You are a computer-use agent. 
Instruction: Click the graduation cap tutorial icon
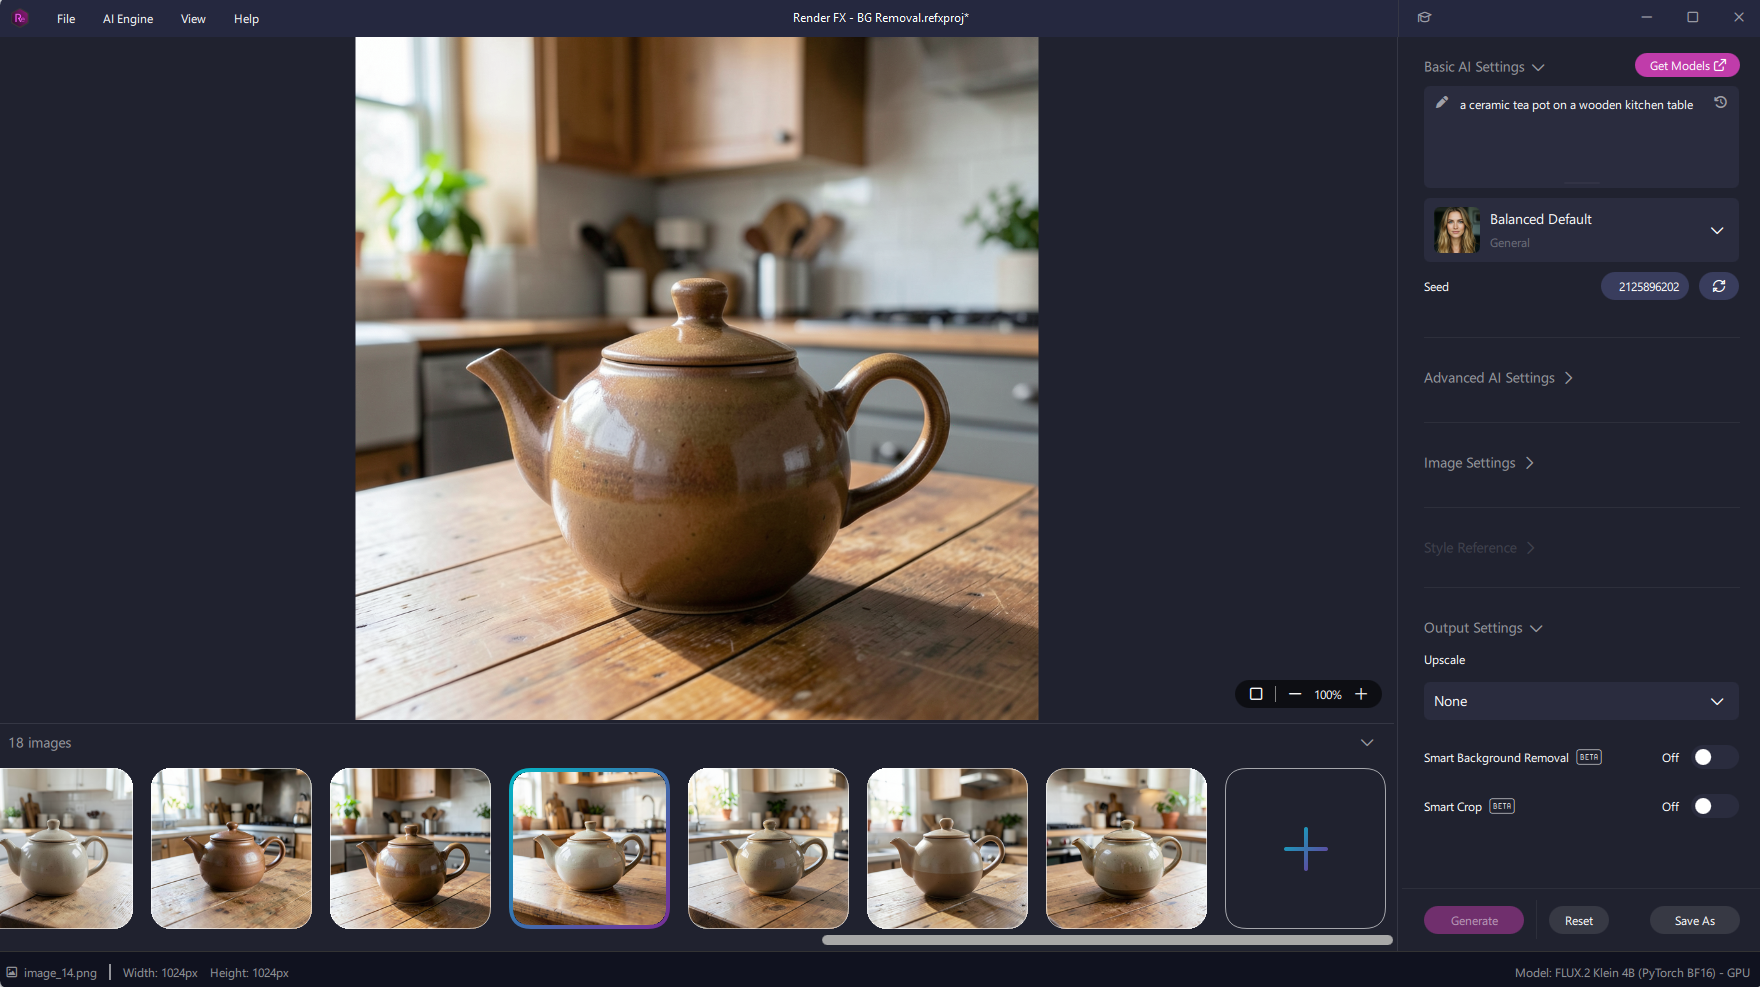(x=1425, y=17)
